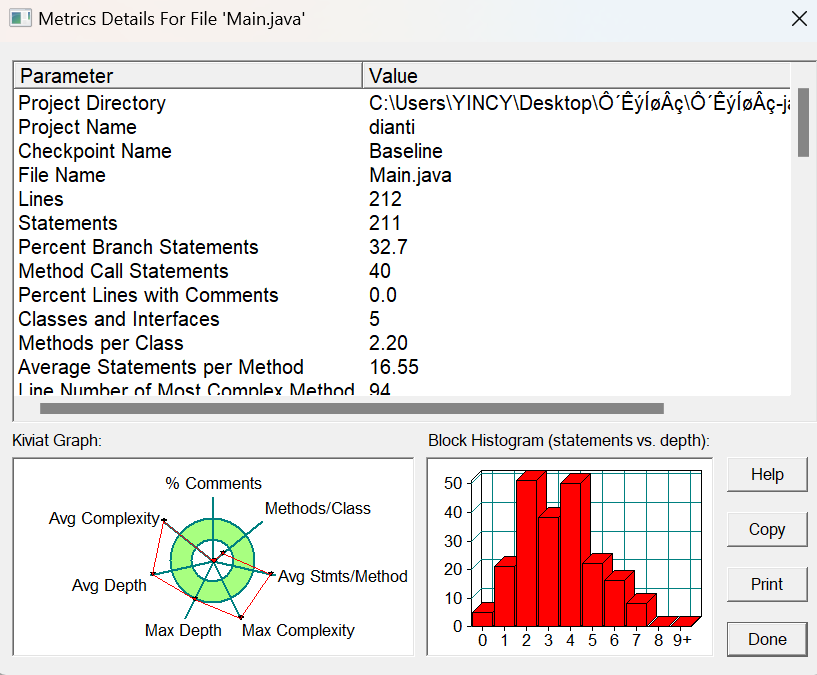Close the Metrics Details dialog
817x675 pixels.
pyautogui.click(x=799, y=19)
